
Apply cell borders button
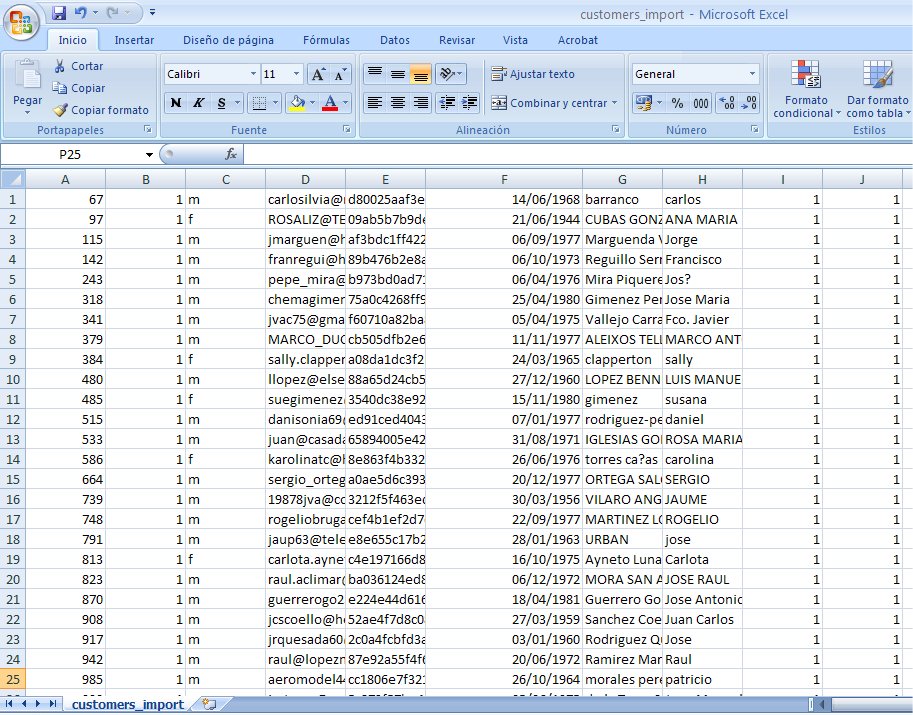[259, 103]
